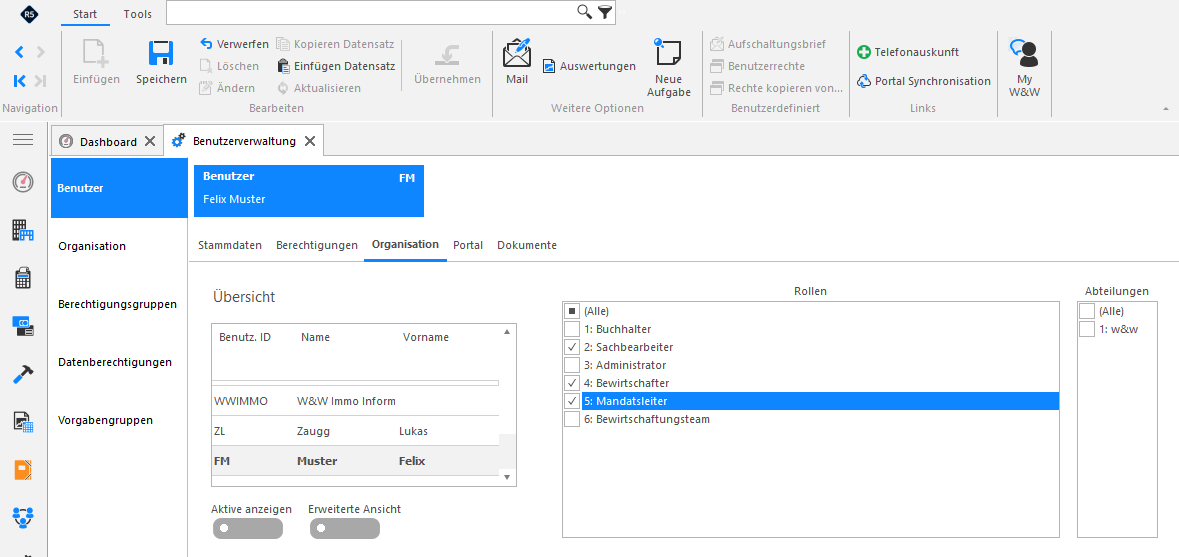Jump to last record arrow
The width and height of the screenshot is (1179, 557).
[41, 80]
